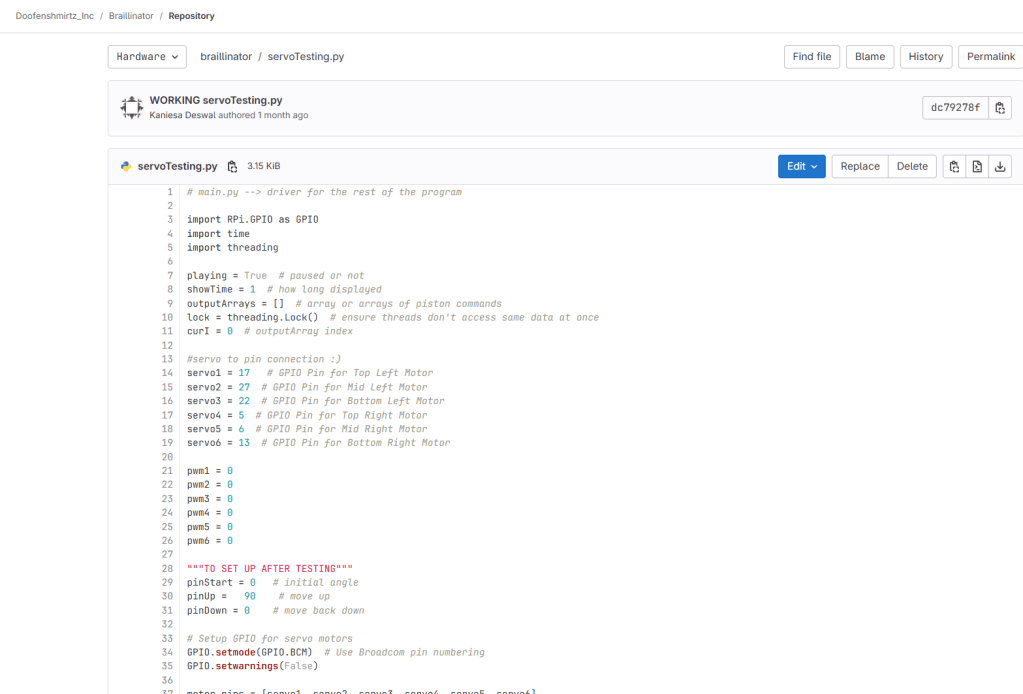Delete the file with the Delete button
Image resolution: width=1023 pixels, height=694 pixels.
tap(911, 167)
